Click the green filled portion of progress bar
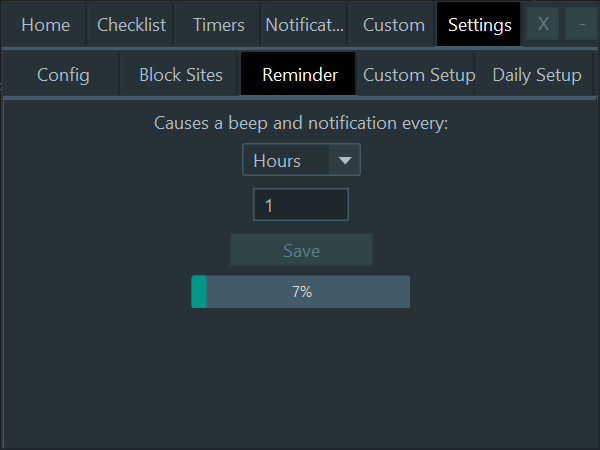This screenshot has width=600, height=450. 199,292
